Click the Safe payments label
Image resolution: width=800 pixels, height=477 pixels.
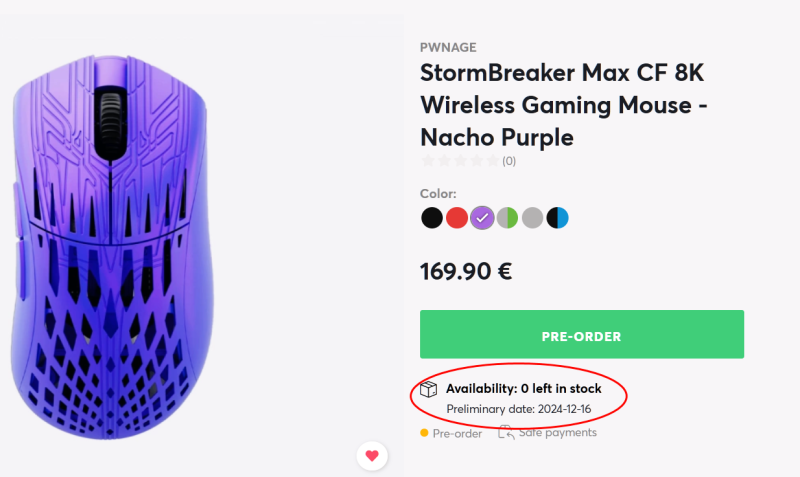[558, 433]
